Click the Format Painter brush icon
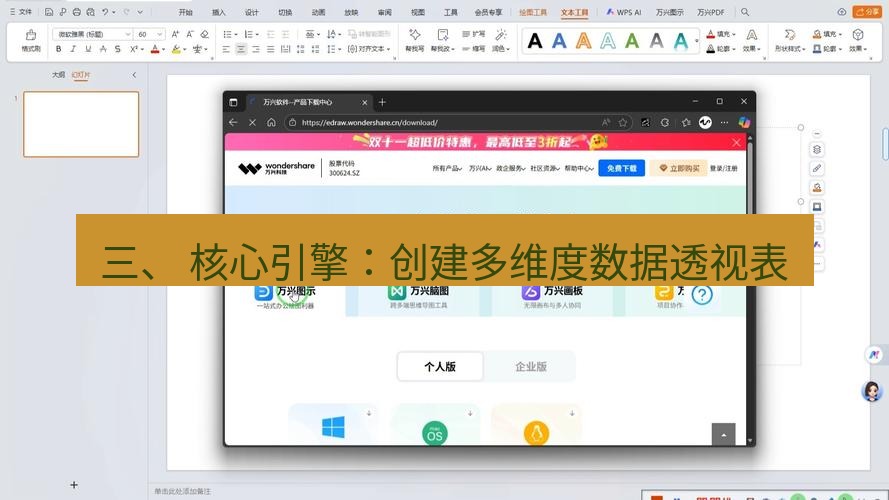889x500 pixels. click(x=31, y=35)
